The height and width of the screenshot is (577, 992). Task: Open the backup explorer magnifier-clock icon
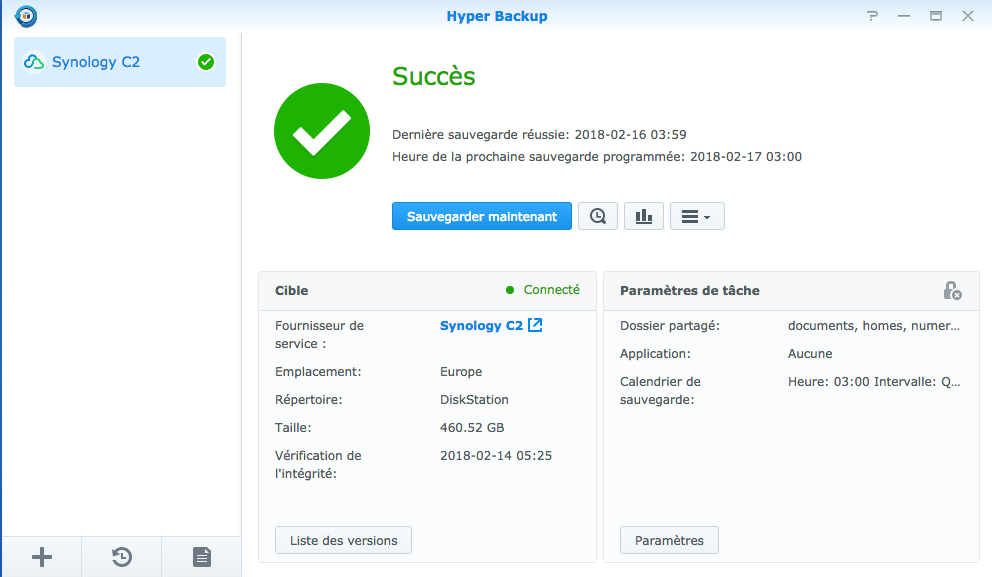(x=598, y=216)
